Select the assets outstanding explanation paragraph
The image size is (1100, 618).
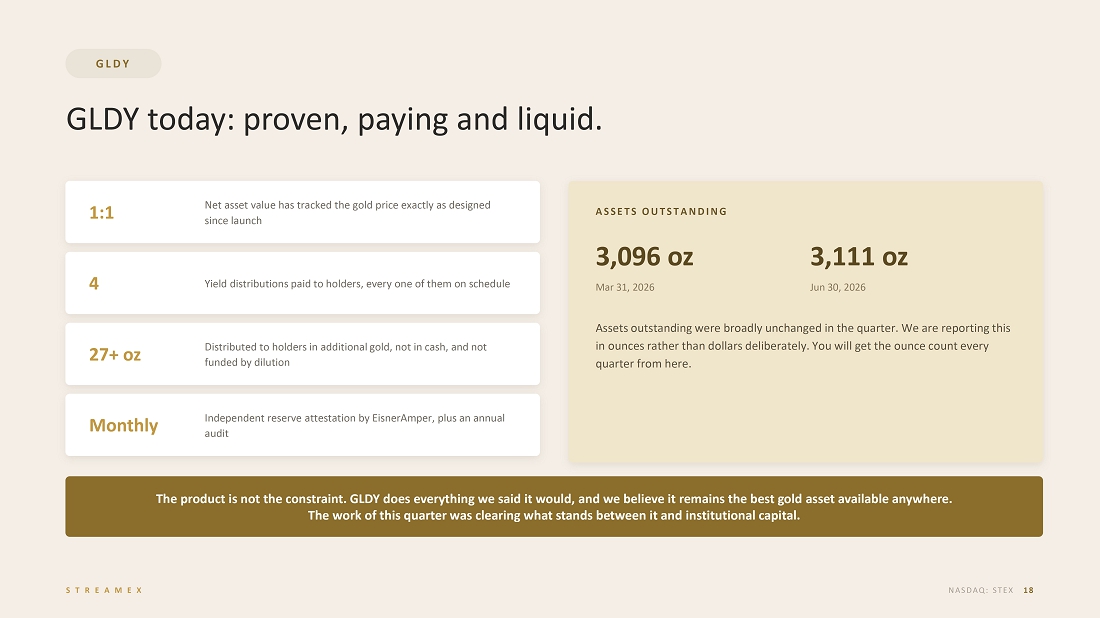pos(803,346)
